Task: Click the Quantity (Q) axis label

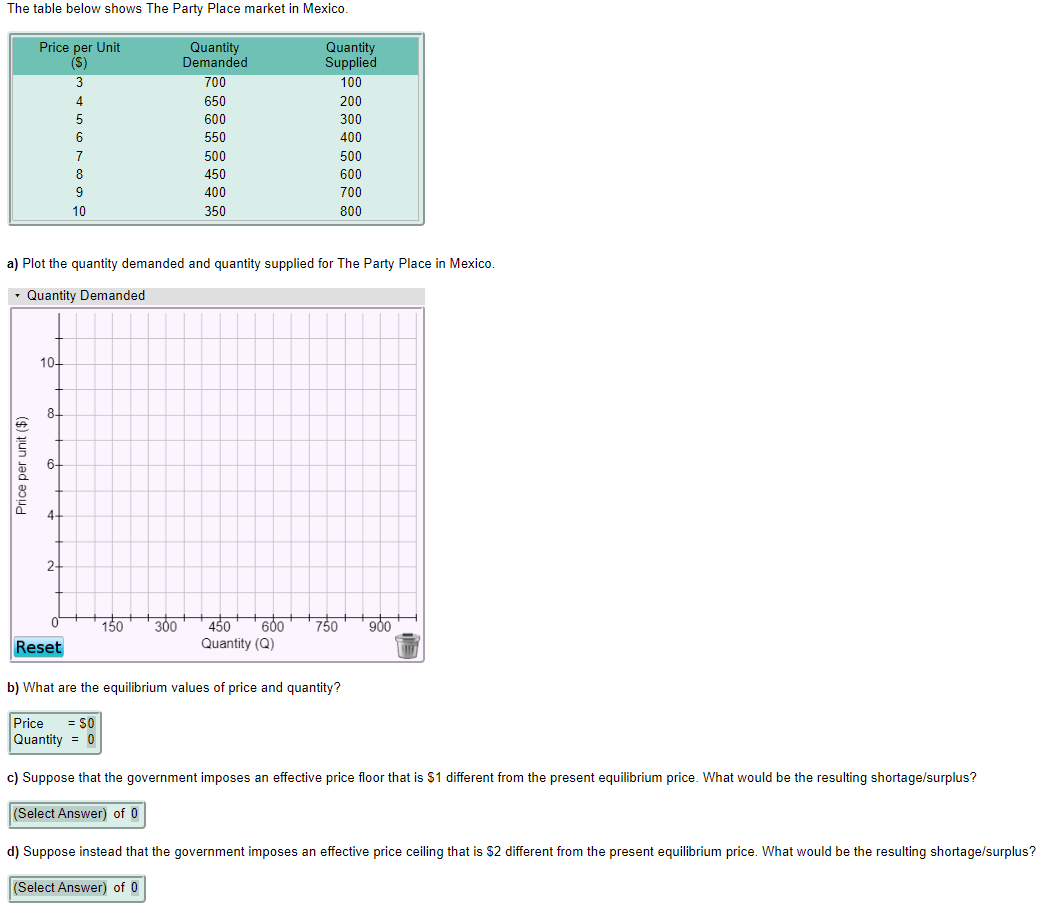Action: 238,643
